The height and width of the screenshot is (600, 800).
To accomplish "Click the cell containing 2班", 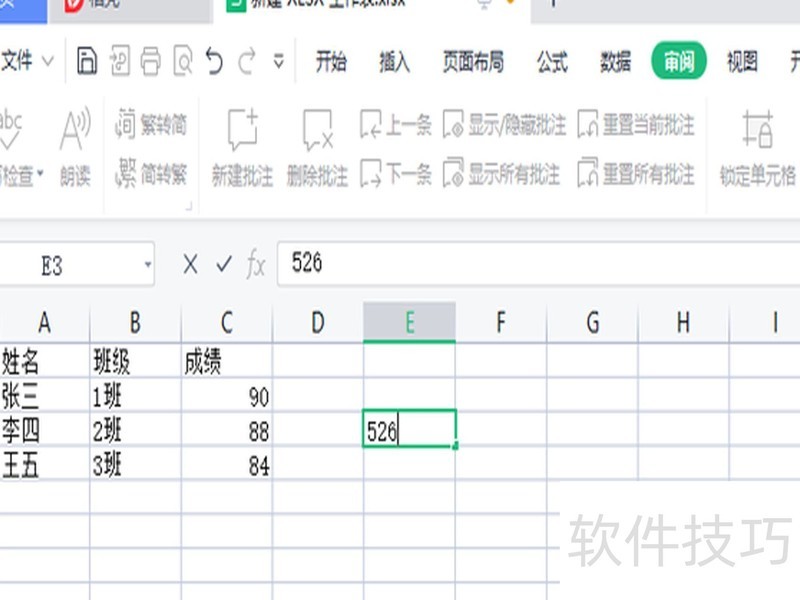I will coord(135,430).
